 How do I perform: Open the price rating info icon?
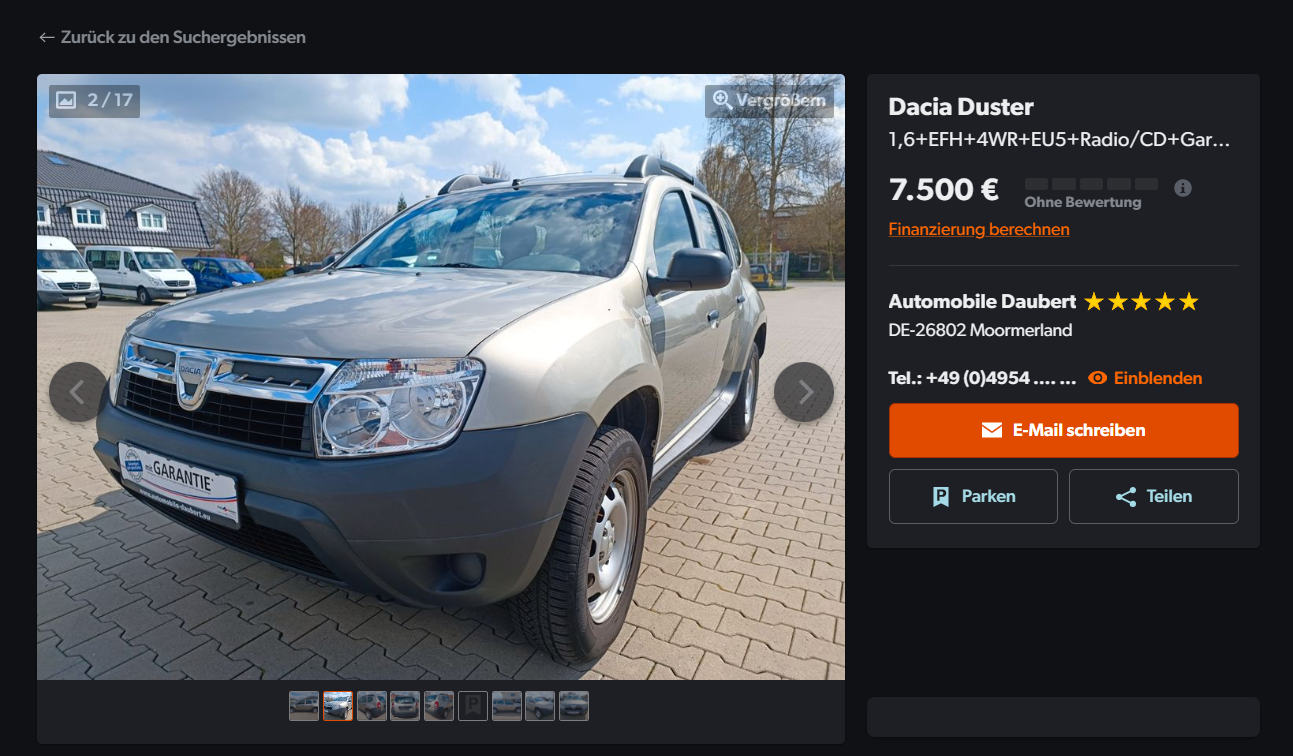1183,188
